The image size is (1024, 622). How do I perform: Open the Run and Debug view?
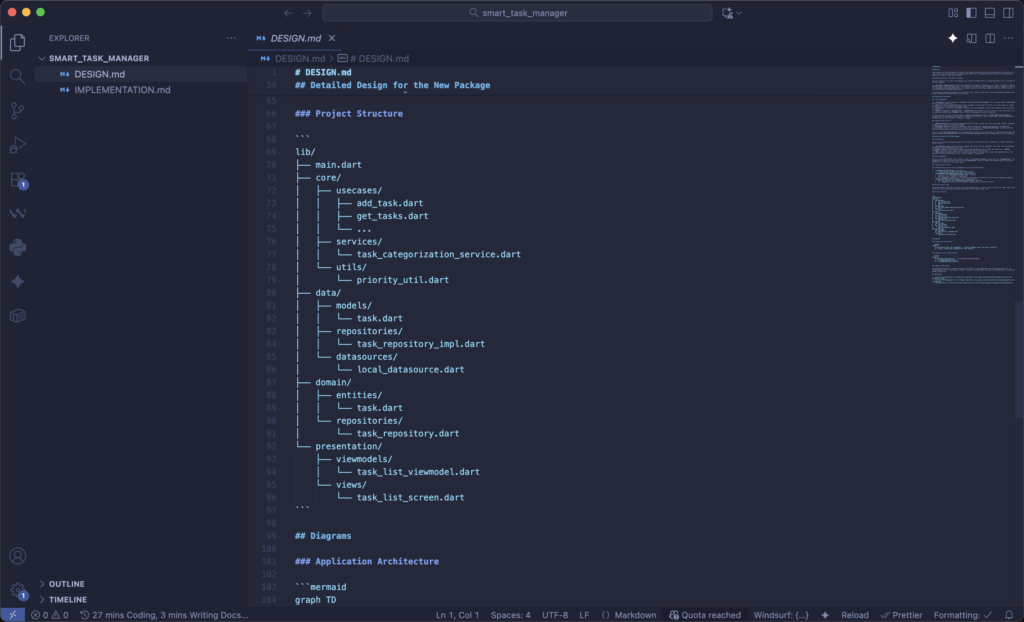click(x=17, y=145)
